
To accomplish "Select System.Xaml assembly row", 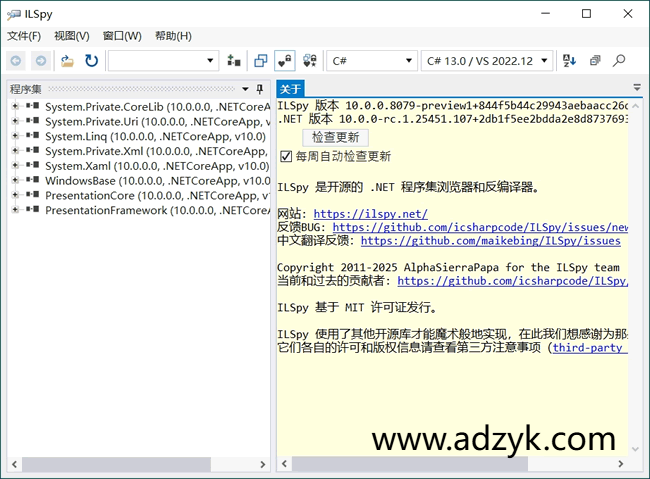I will point(157,166).
